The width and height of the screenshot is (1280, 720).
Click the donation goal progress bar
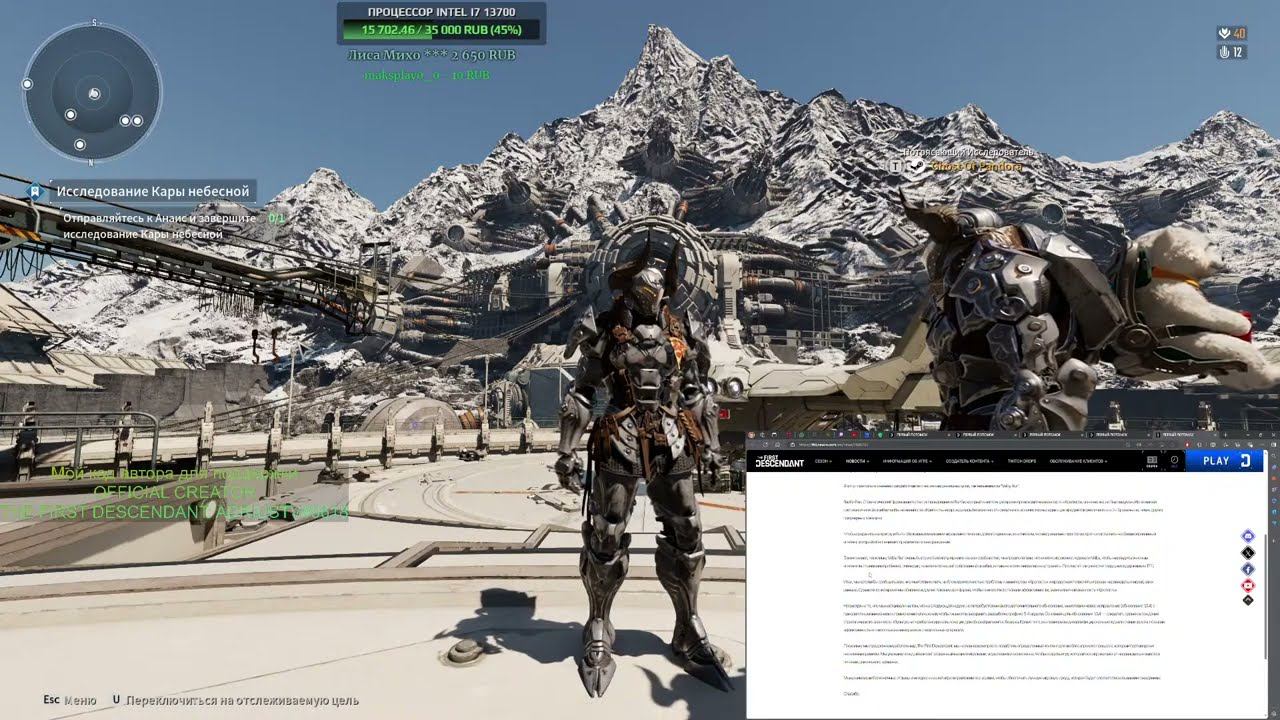(441, 29)
